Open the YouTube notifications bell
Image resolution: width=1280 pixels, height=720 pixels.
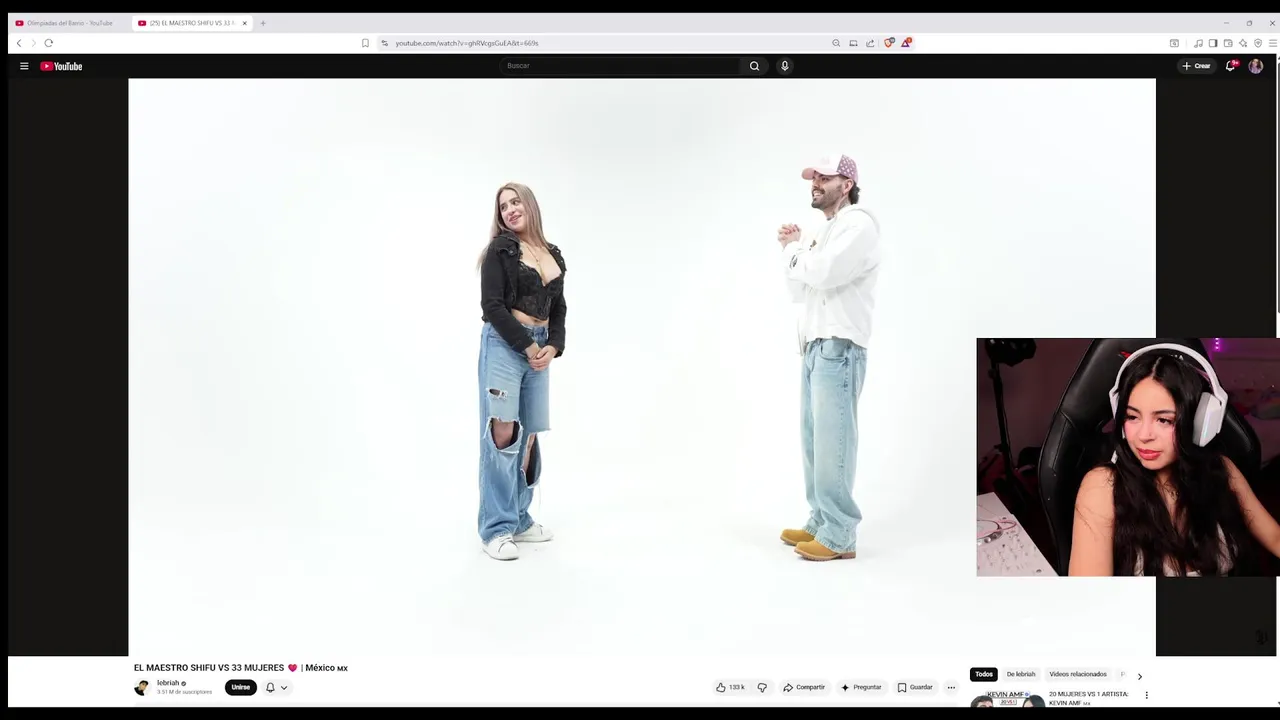tap(1231, 66)
